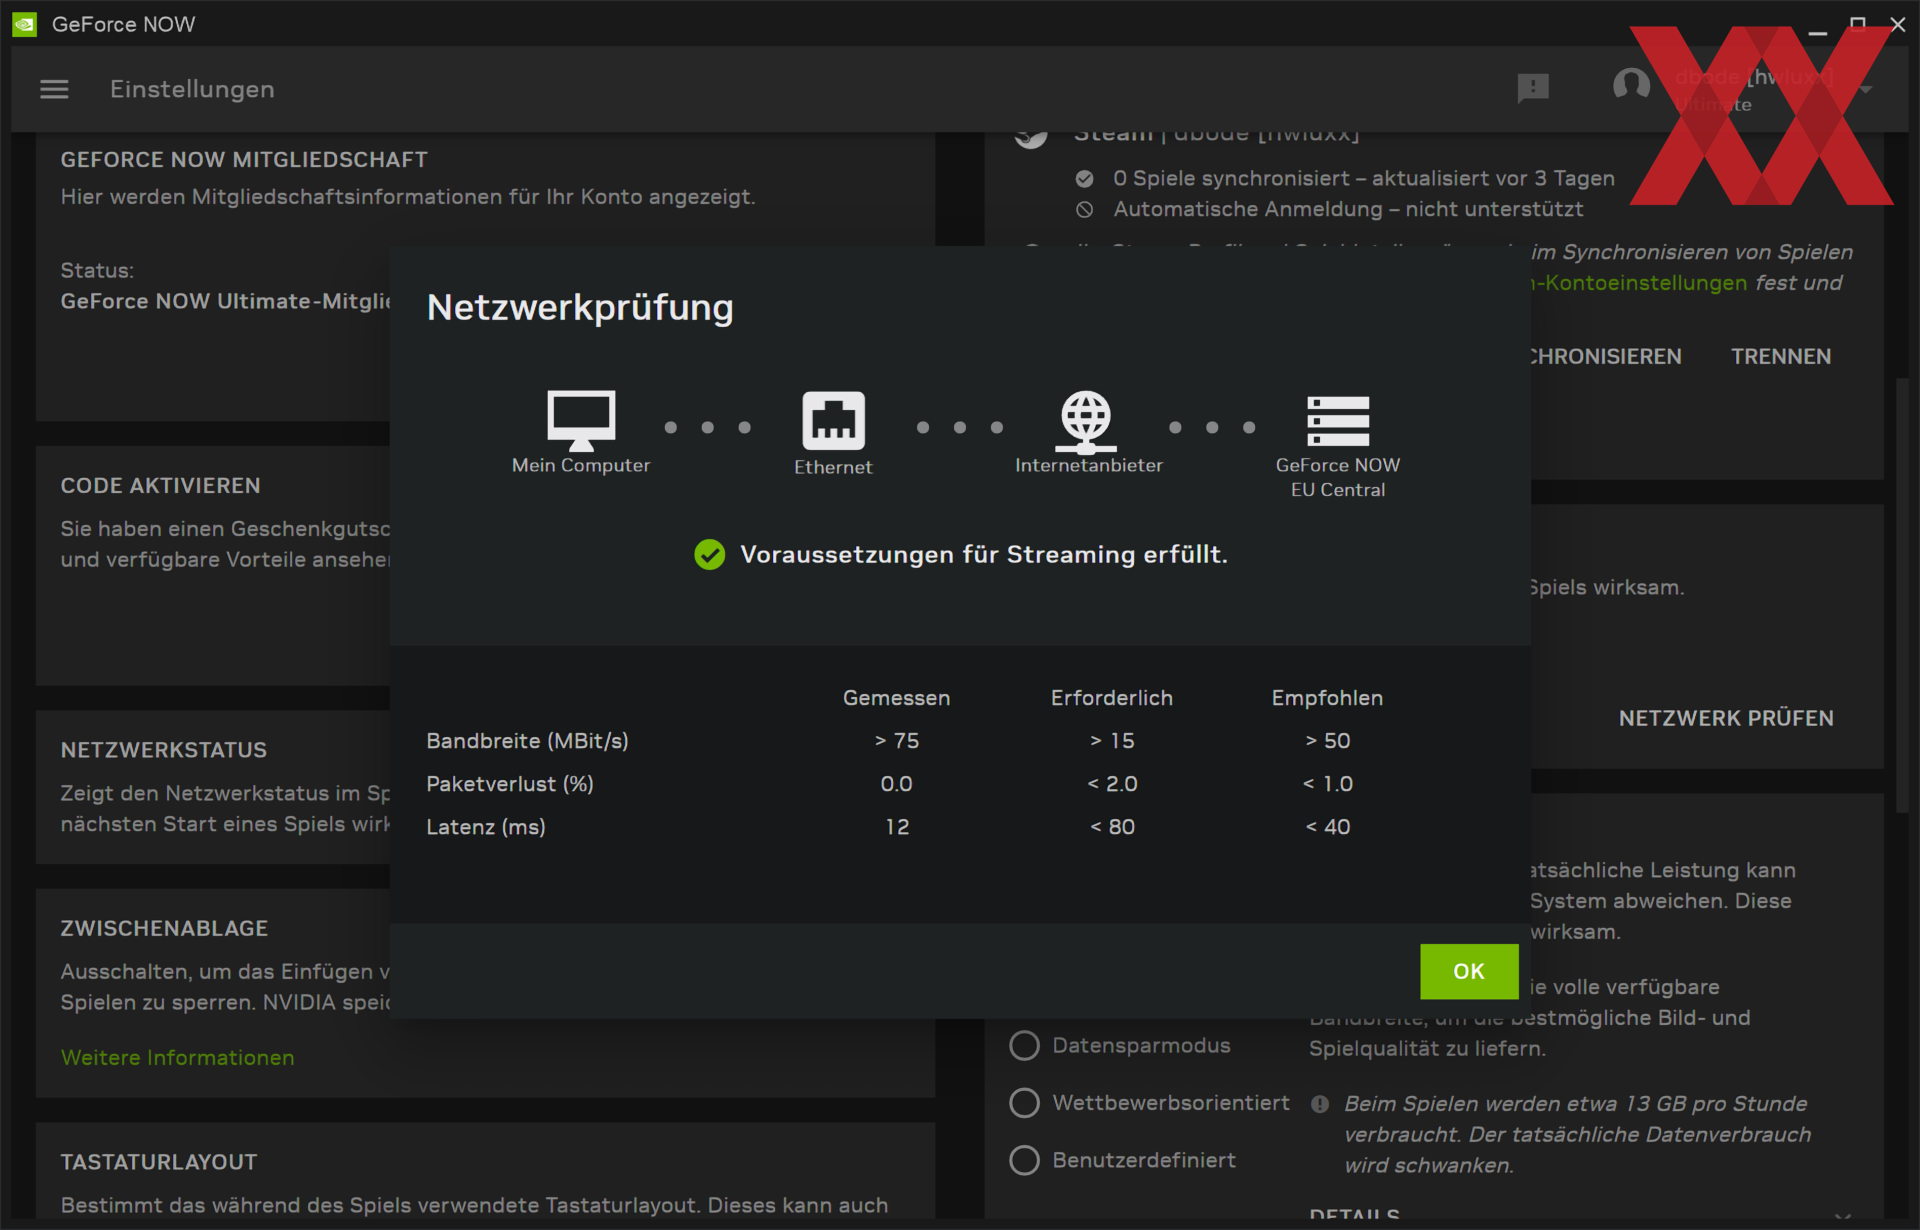Click TRENNEN to disconnect Steam
The width and height of the screenshot is (1920, 1230).
(x=1781, y=357)
